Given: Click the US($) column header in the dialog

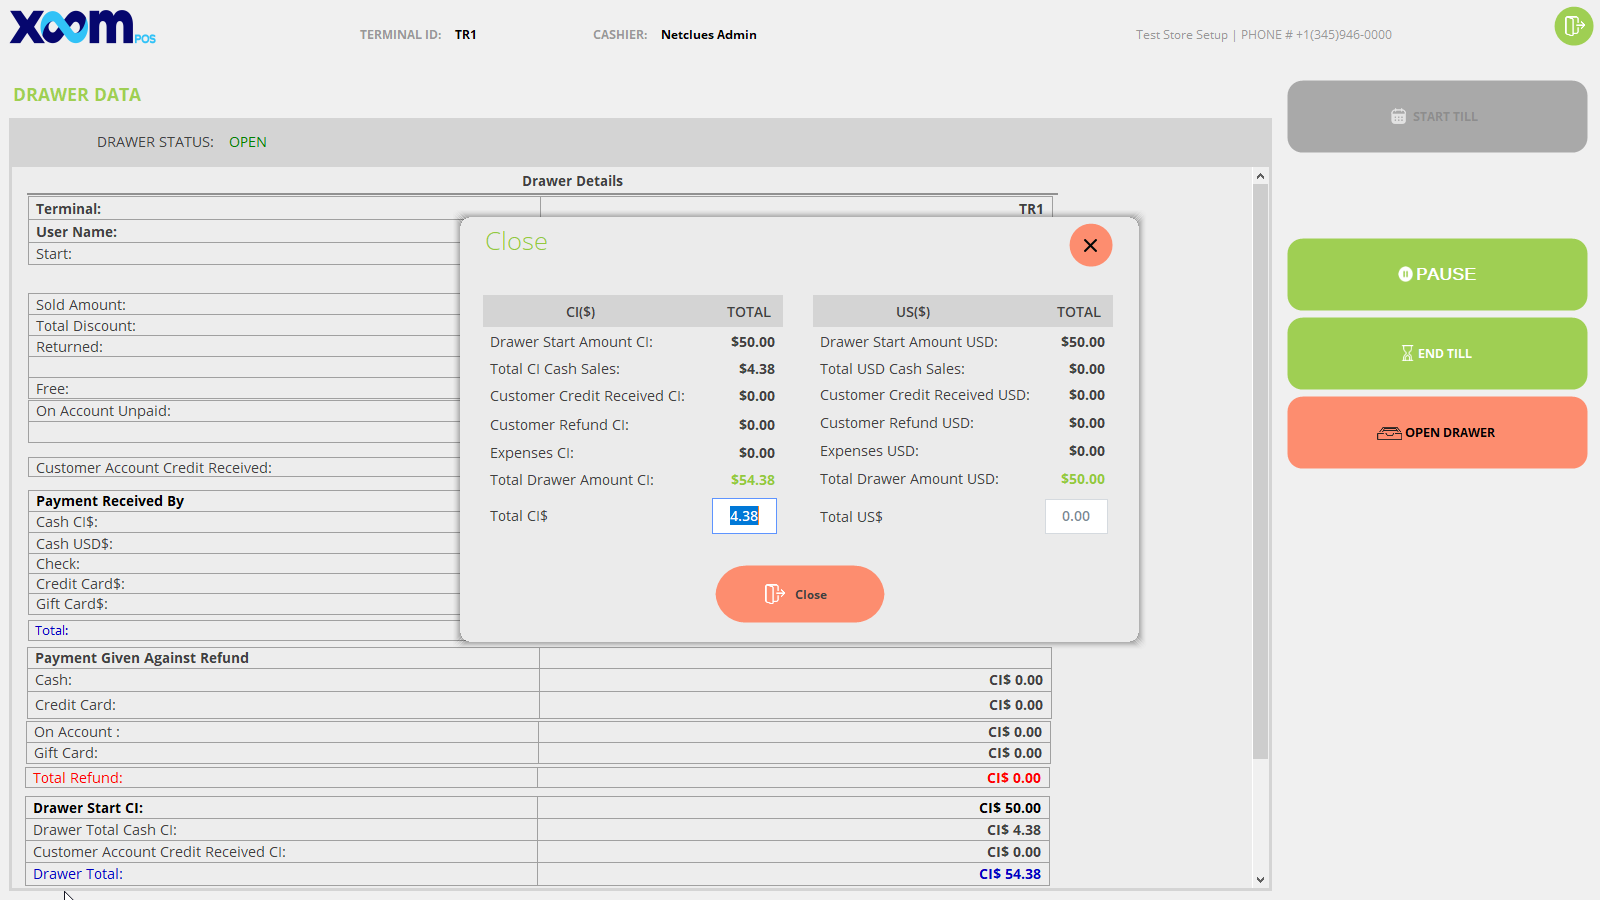Looking at the screenshot, I should [x=912, y=312].
